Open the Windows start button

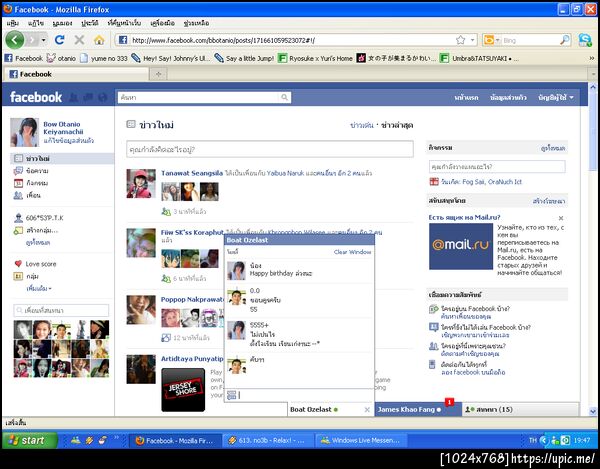point(30,440)
